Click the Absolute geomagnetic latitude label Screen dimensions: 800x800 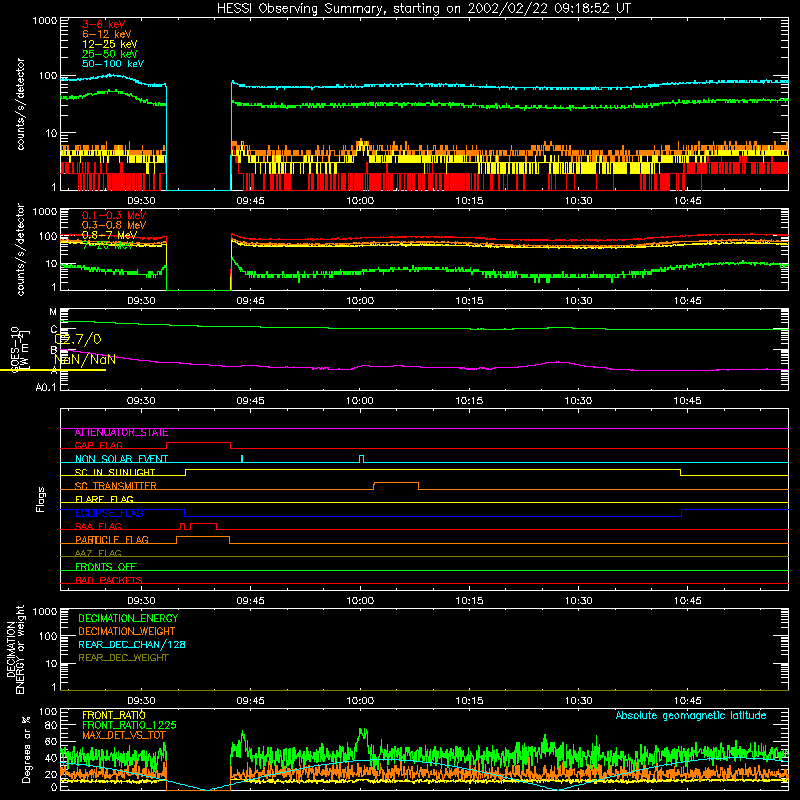[x=691, y=716]
